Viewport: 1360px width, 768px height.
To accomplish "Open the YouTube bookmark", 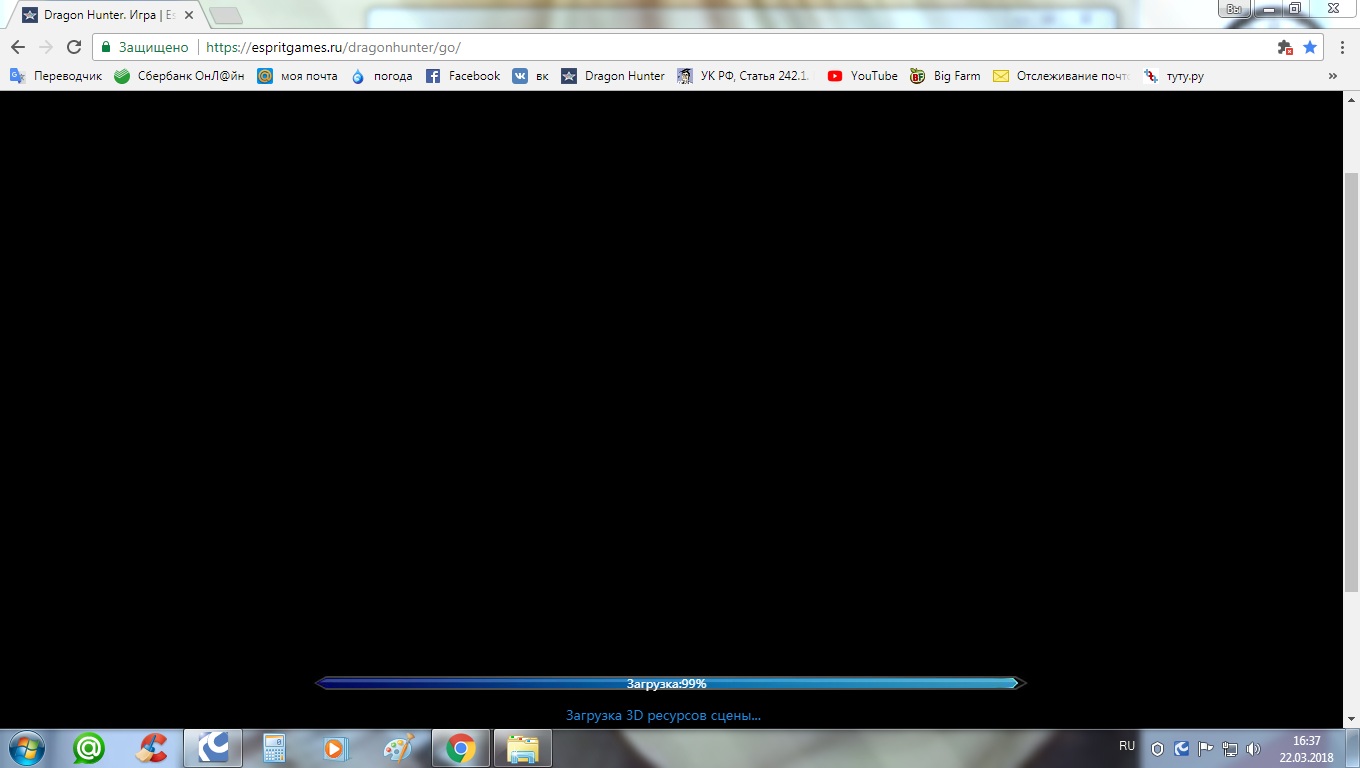I will 862,76.
